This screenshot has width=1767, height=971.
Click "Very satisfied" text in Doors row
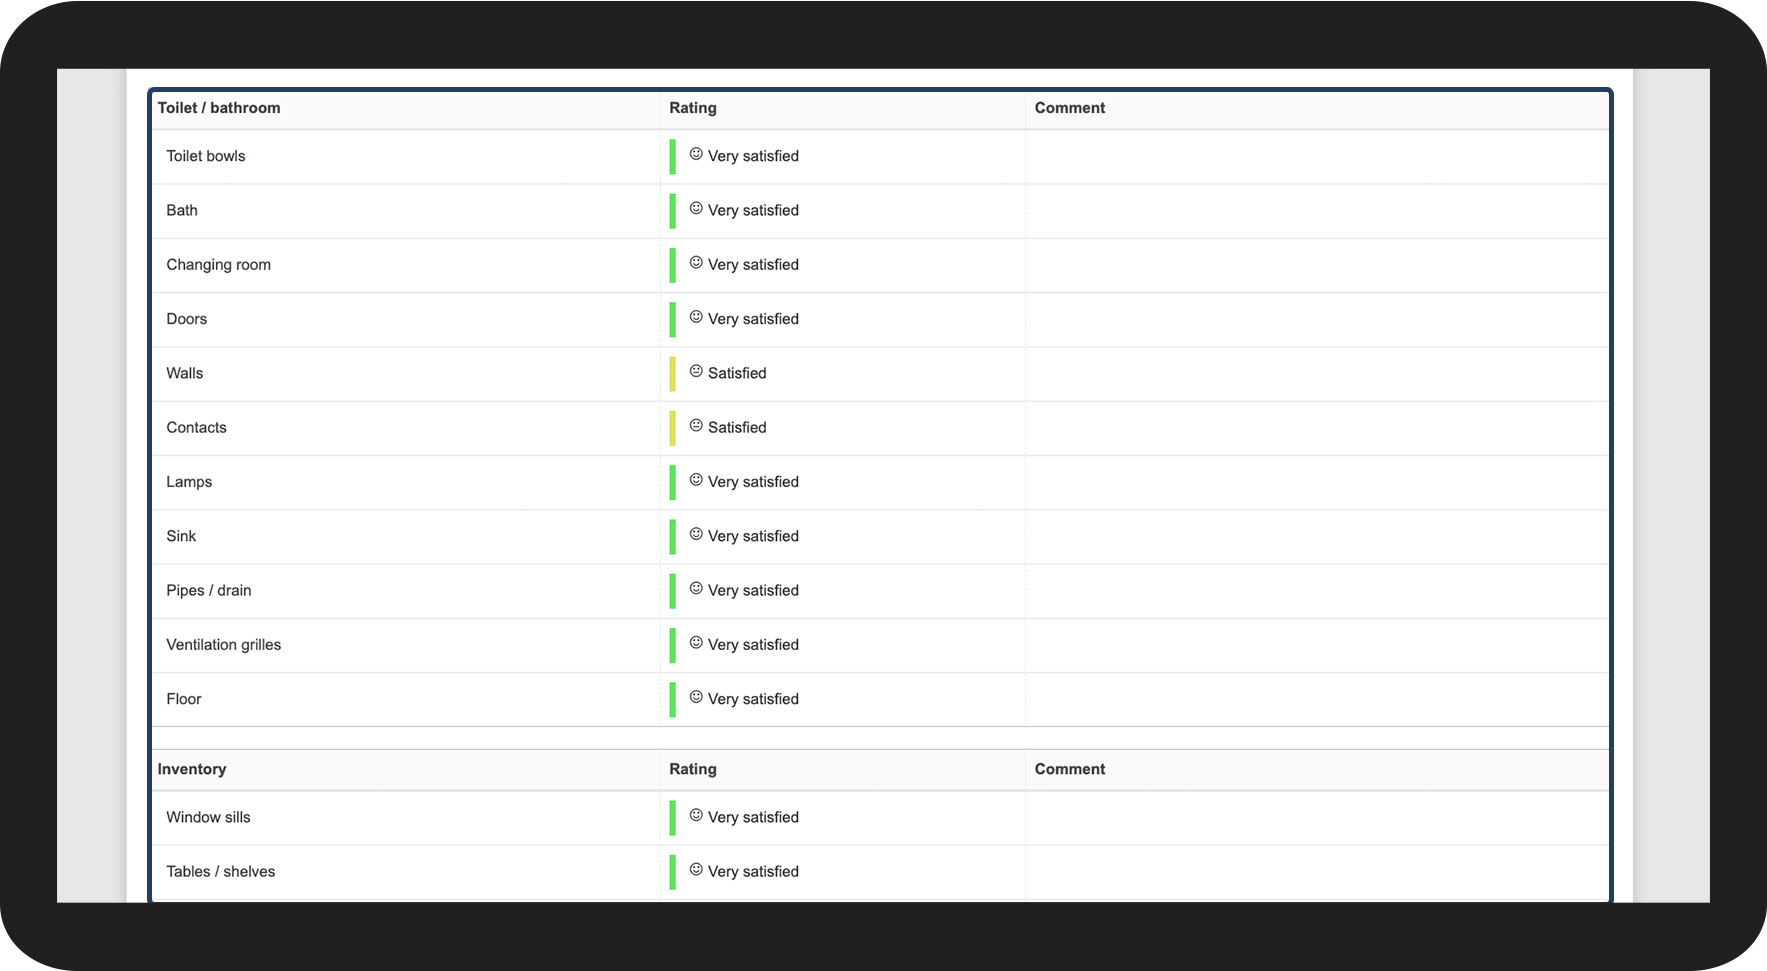753,319
